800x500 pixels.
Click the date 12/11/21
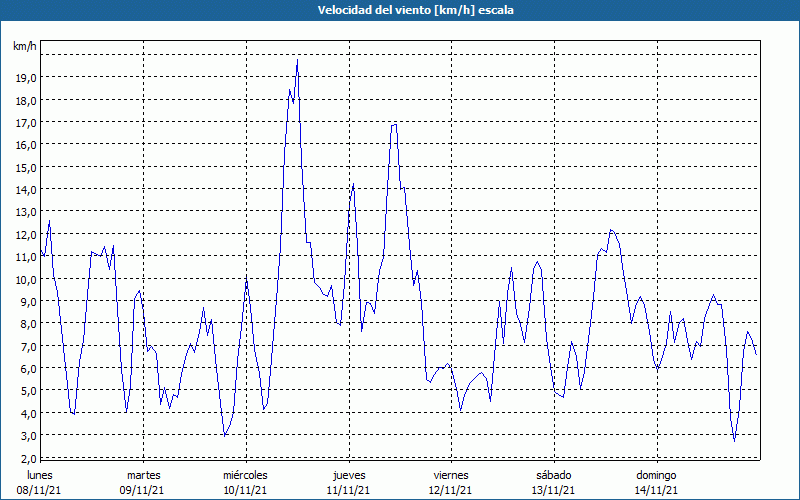451,490
